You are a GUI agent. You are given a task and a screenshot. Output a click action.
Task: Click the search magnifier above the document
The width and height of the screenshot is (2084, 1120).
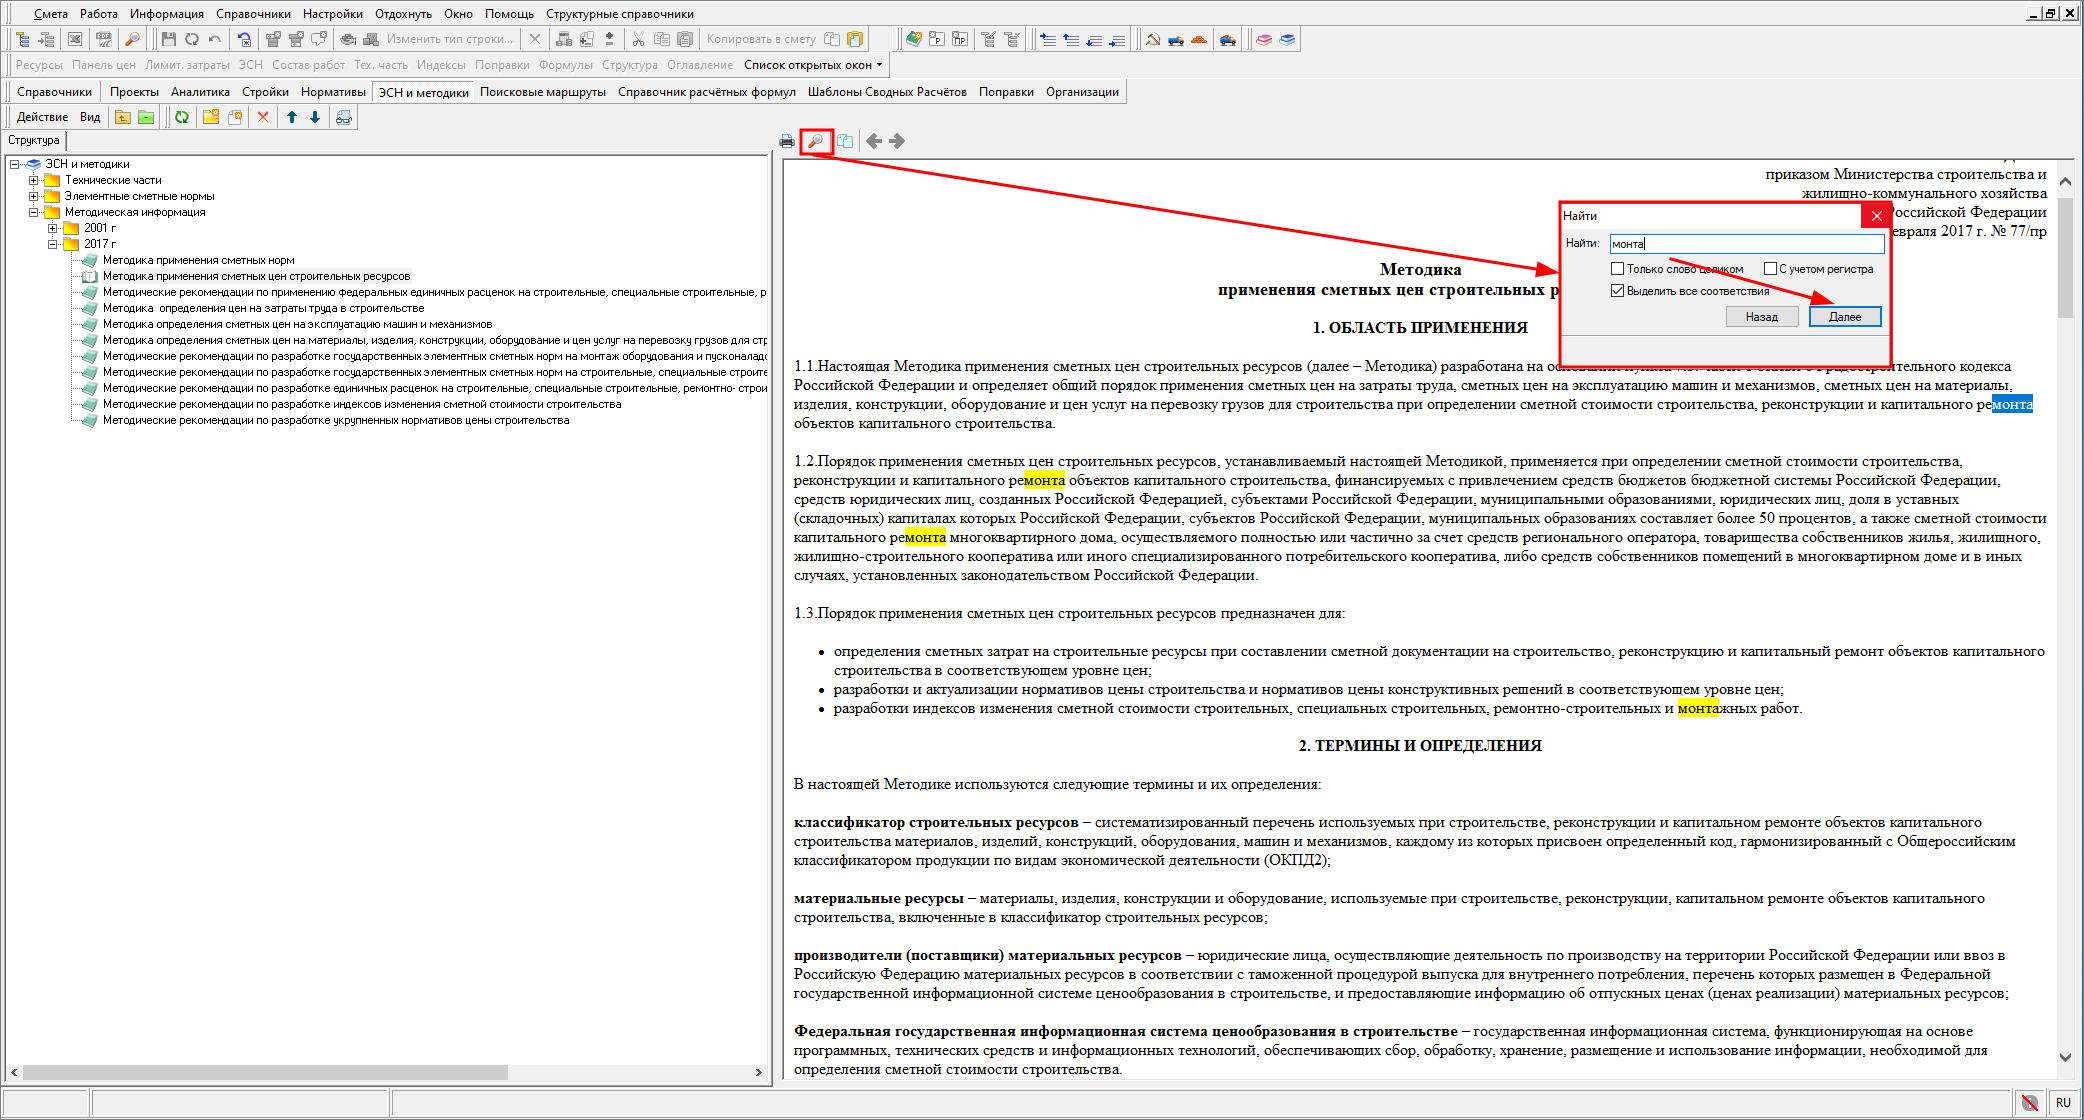(816, 141)
